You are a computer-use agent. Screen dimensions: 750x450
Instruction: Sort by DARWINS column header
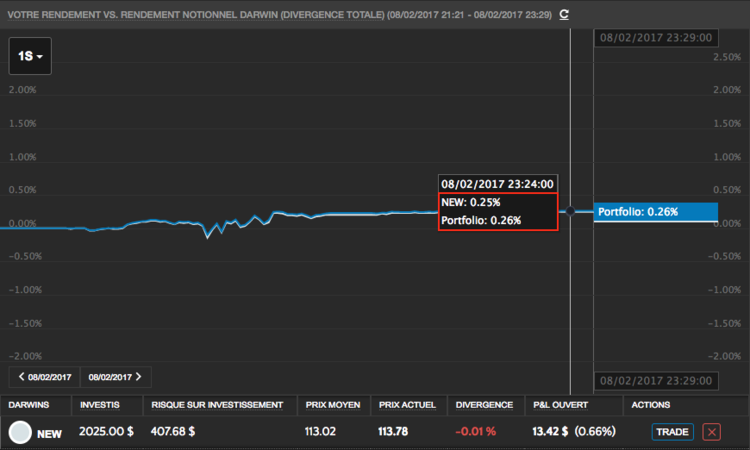pyautogui.click(x=29, y=405)
